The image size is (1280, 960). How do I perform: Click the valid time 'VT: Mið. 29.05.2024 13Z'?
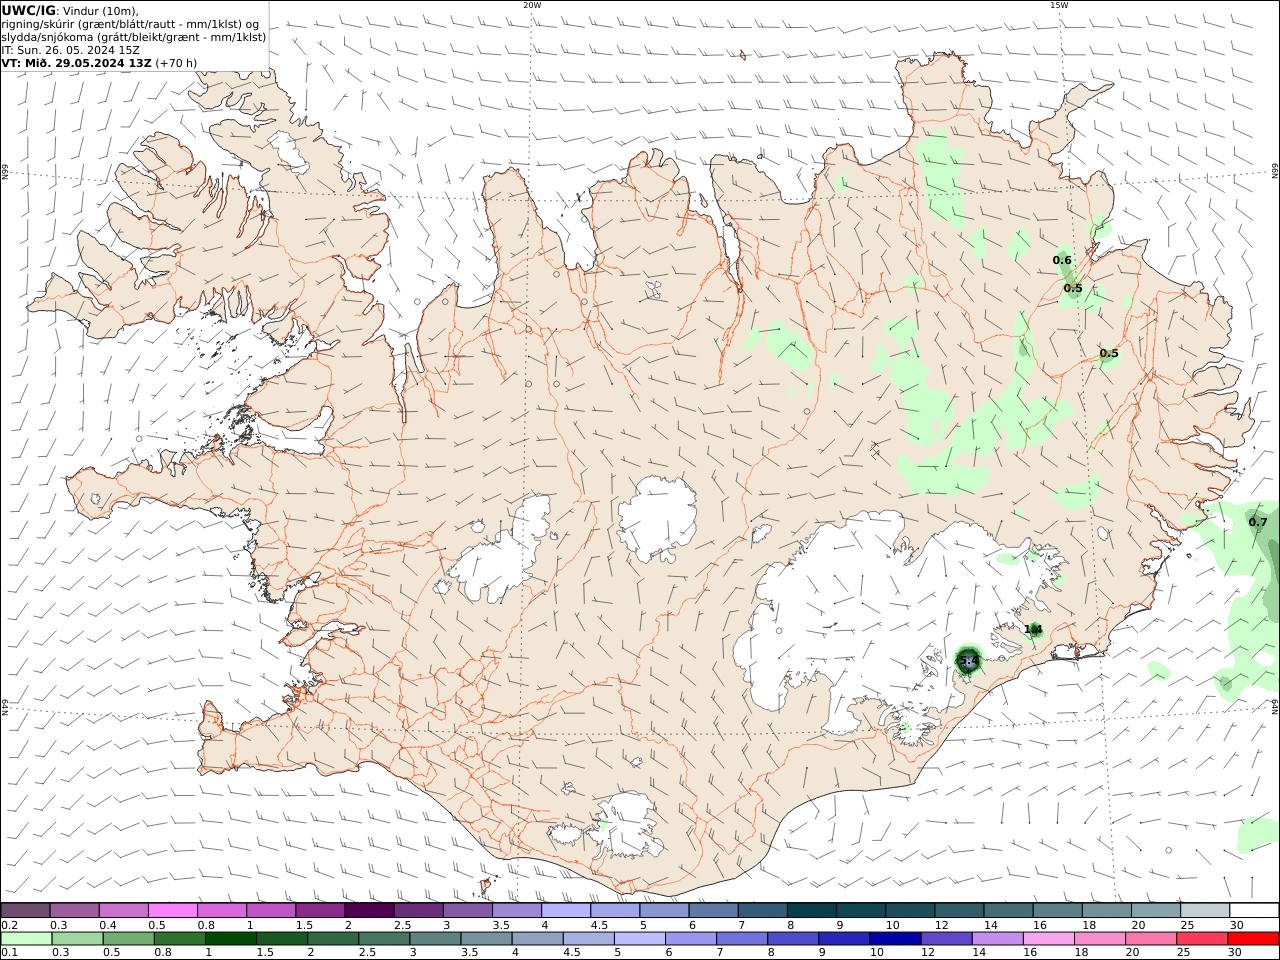(x=77, y=63)
